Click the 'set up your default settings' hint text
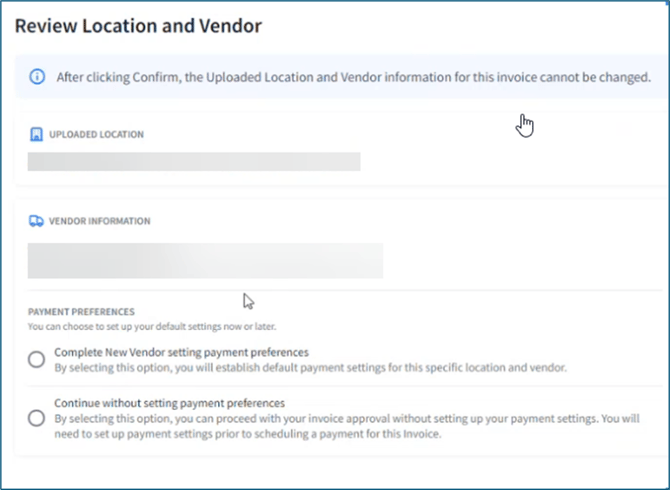670x490 pixels. click(x=150, y=326)
